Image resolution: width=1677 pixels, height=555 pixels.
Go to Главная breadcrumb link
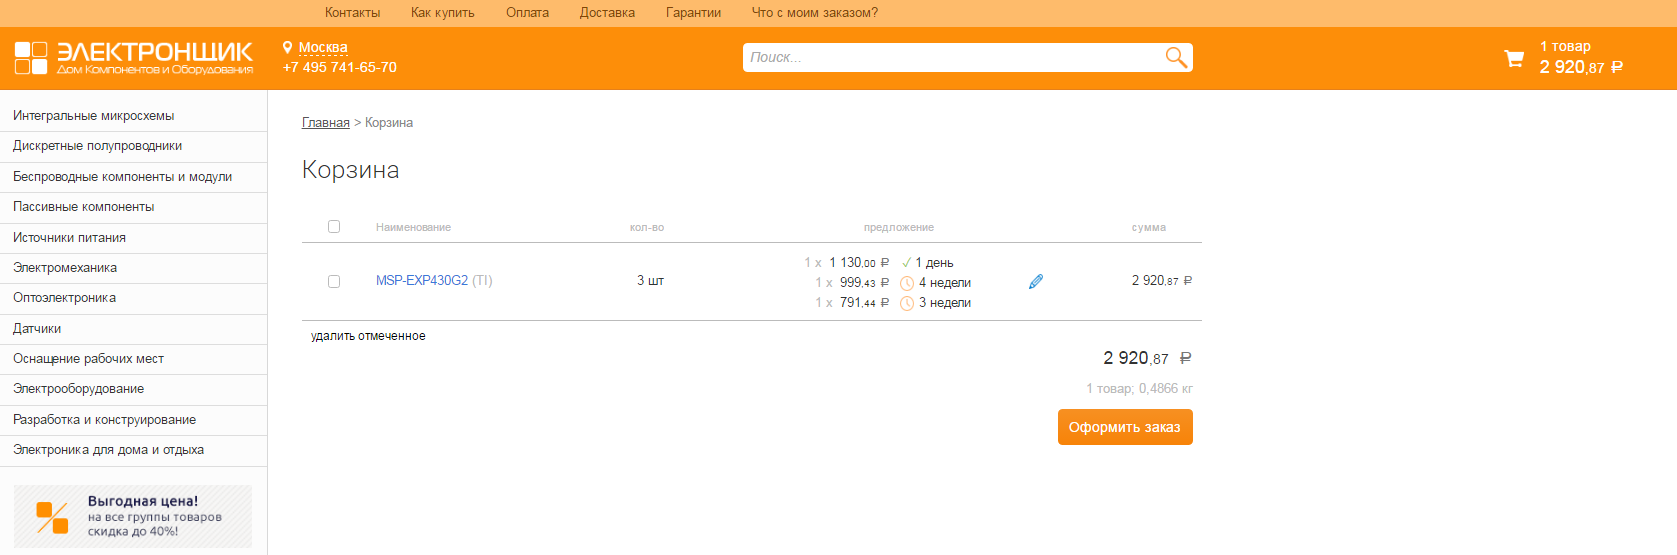tap(326, 123)
